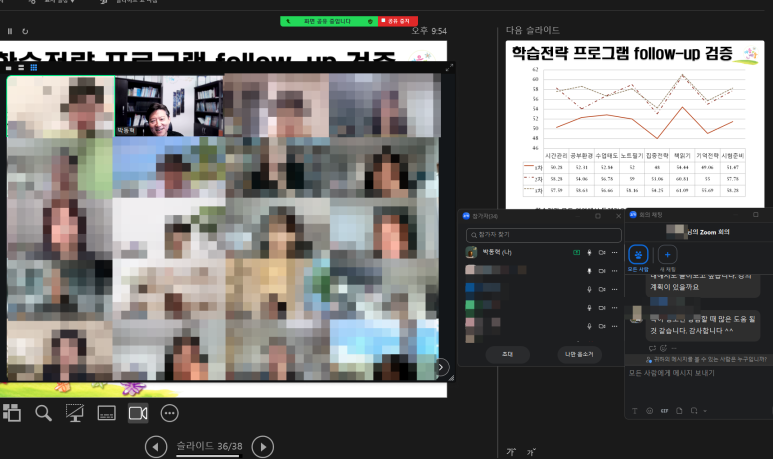
Task: Open more options for second participant
Action: point(615,271)
